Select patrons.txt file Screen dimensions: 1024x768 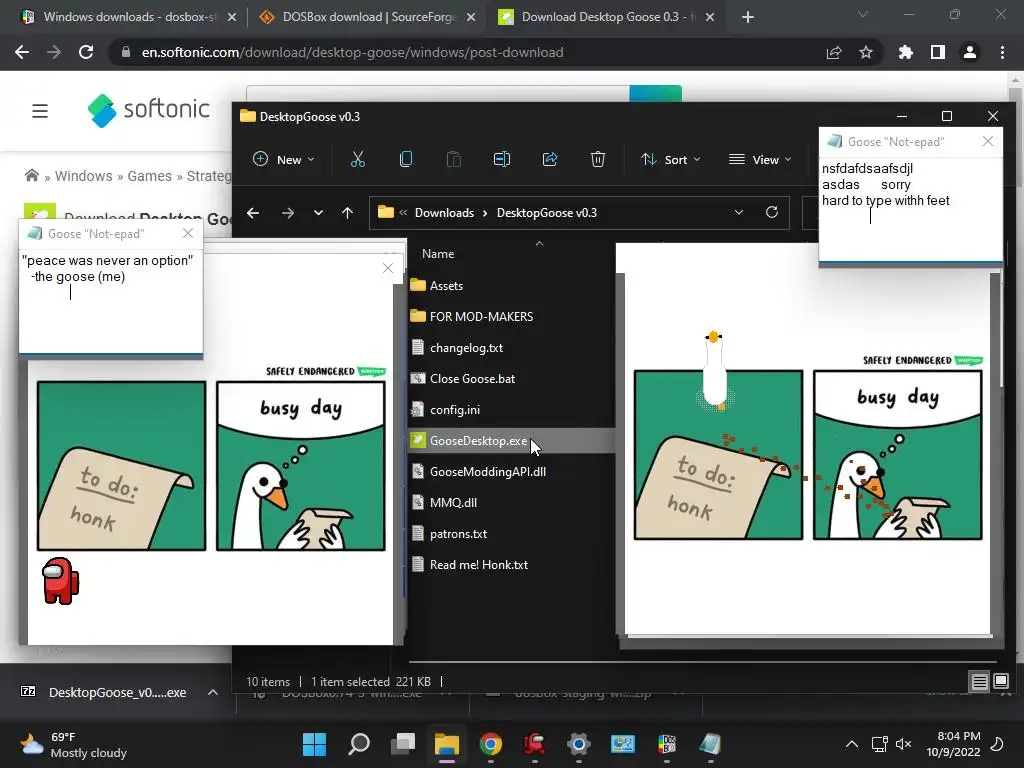(458, 534)
